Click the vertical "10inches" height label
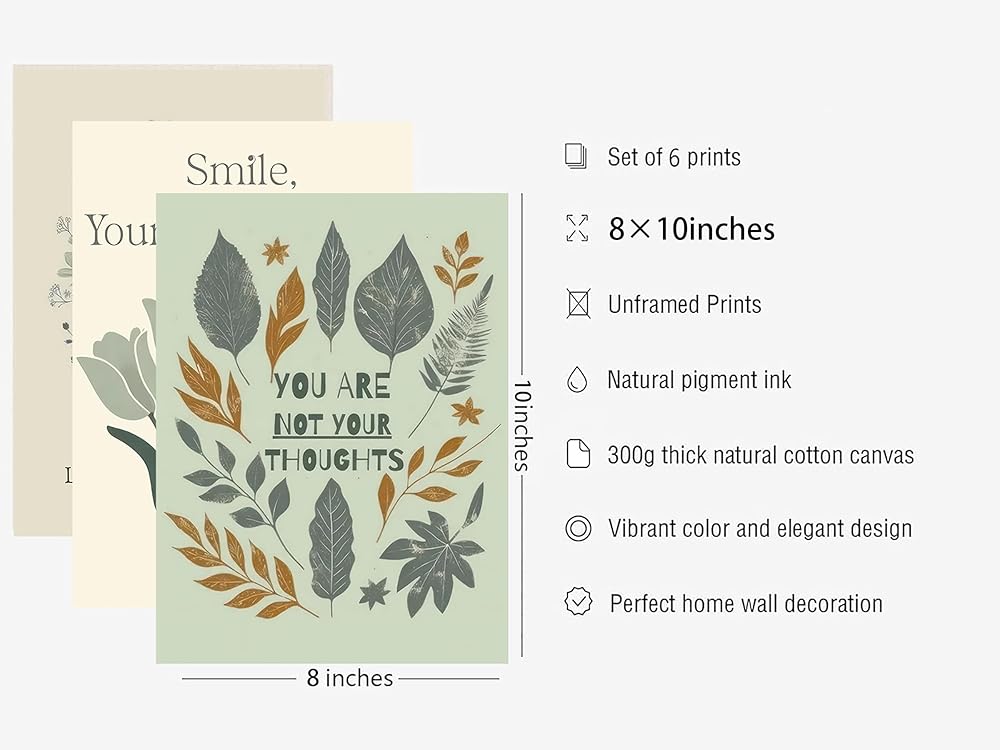This screenshot has width=1000, height=750. tap(521, 423)
